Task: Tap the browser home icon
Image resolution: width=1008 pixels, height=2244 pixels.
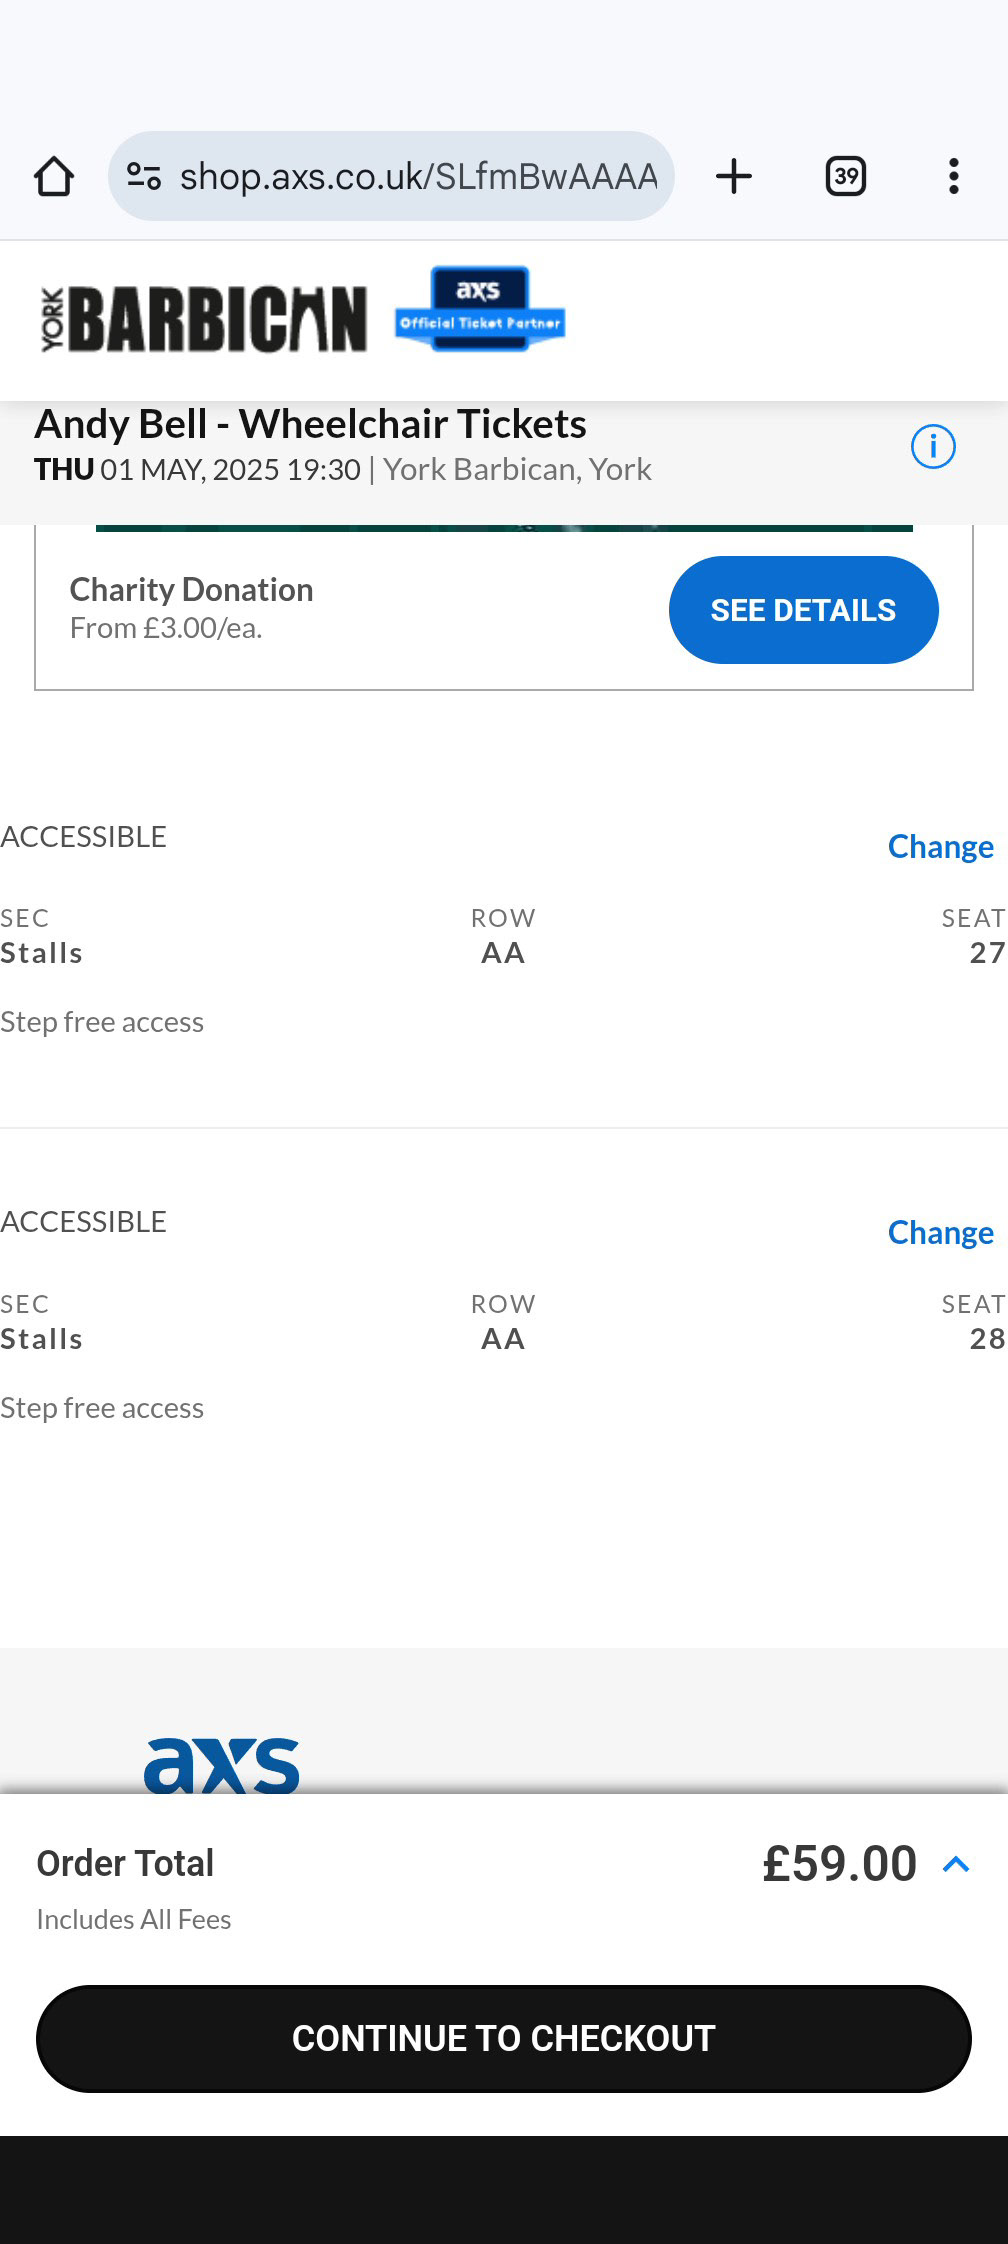Action: tap(54, 177)
